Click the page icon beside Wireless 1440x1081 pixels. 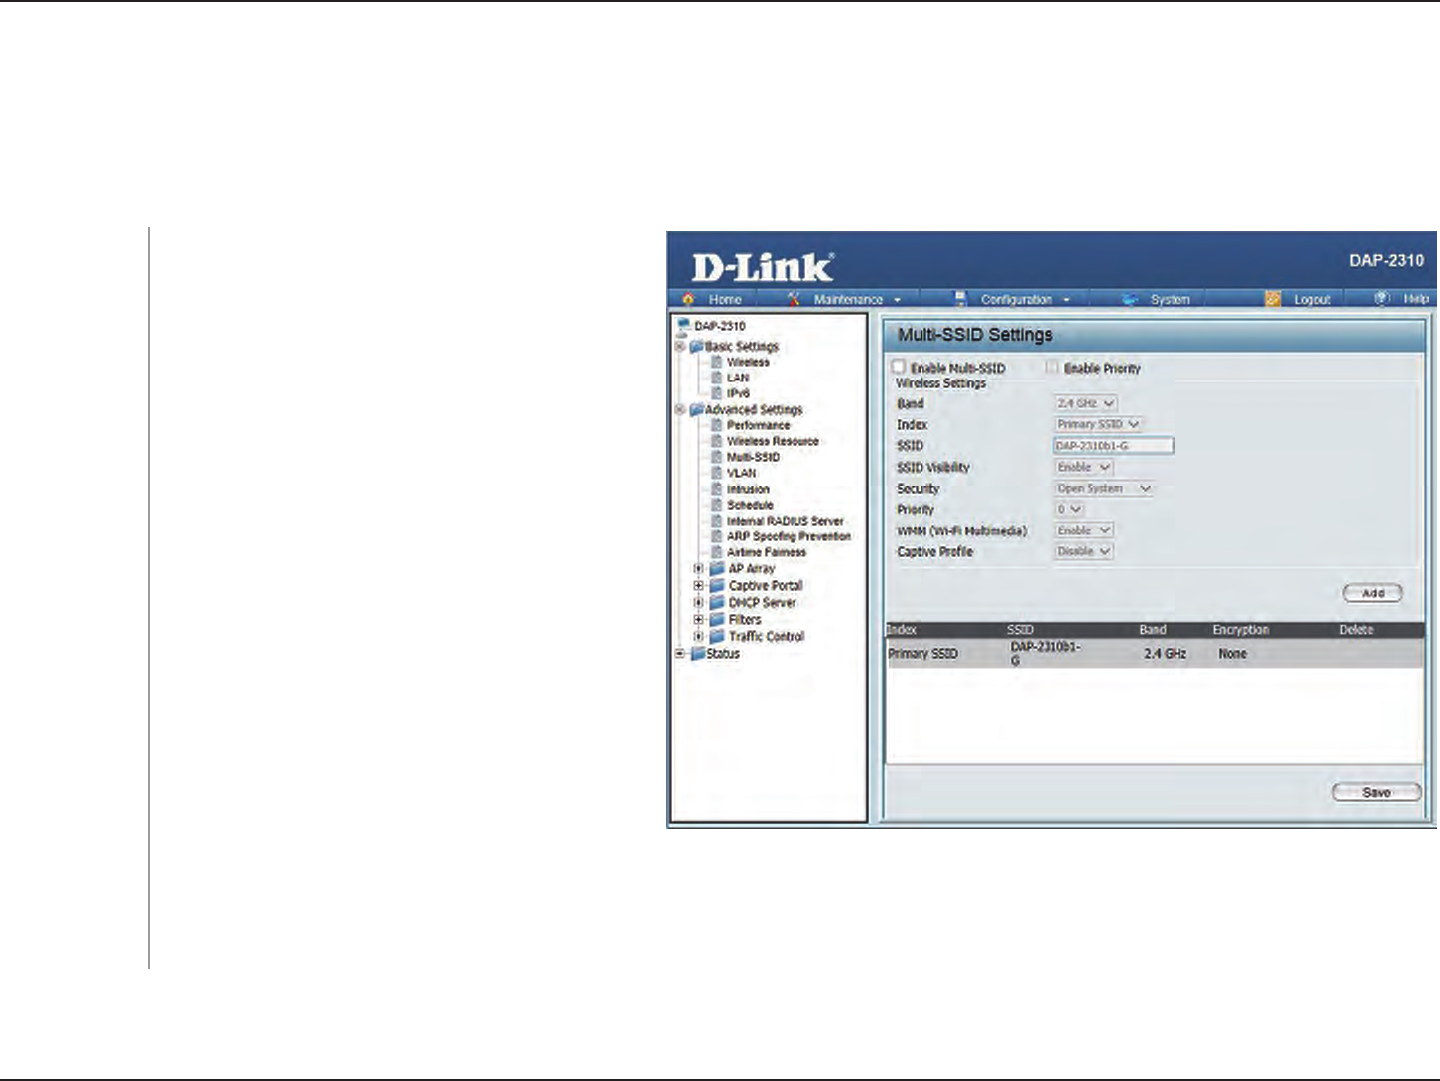716,362
